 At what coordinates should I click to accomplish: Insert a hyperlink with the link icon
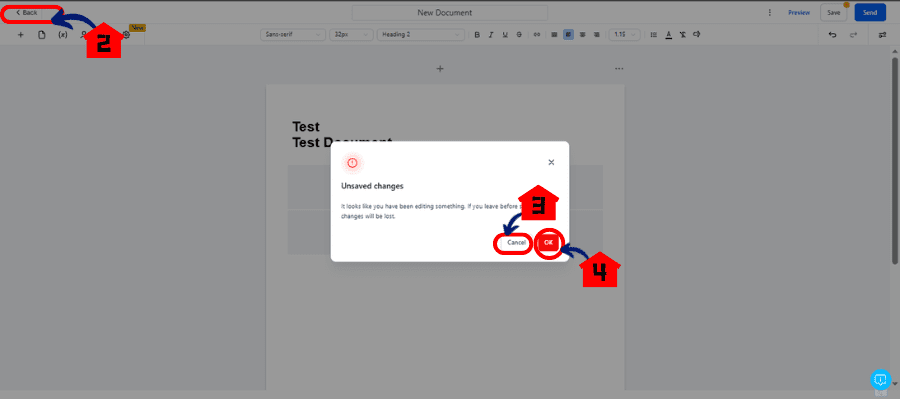(x=537, y=35)
